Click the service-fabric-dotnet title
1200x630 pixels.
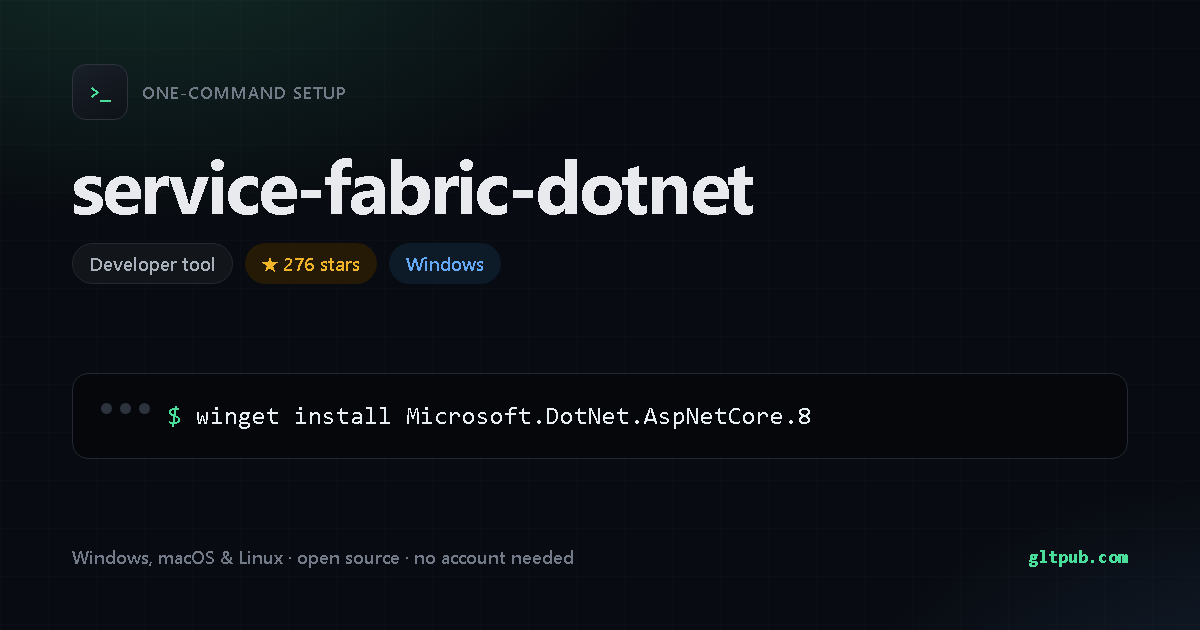click(412, 189)
